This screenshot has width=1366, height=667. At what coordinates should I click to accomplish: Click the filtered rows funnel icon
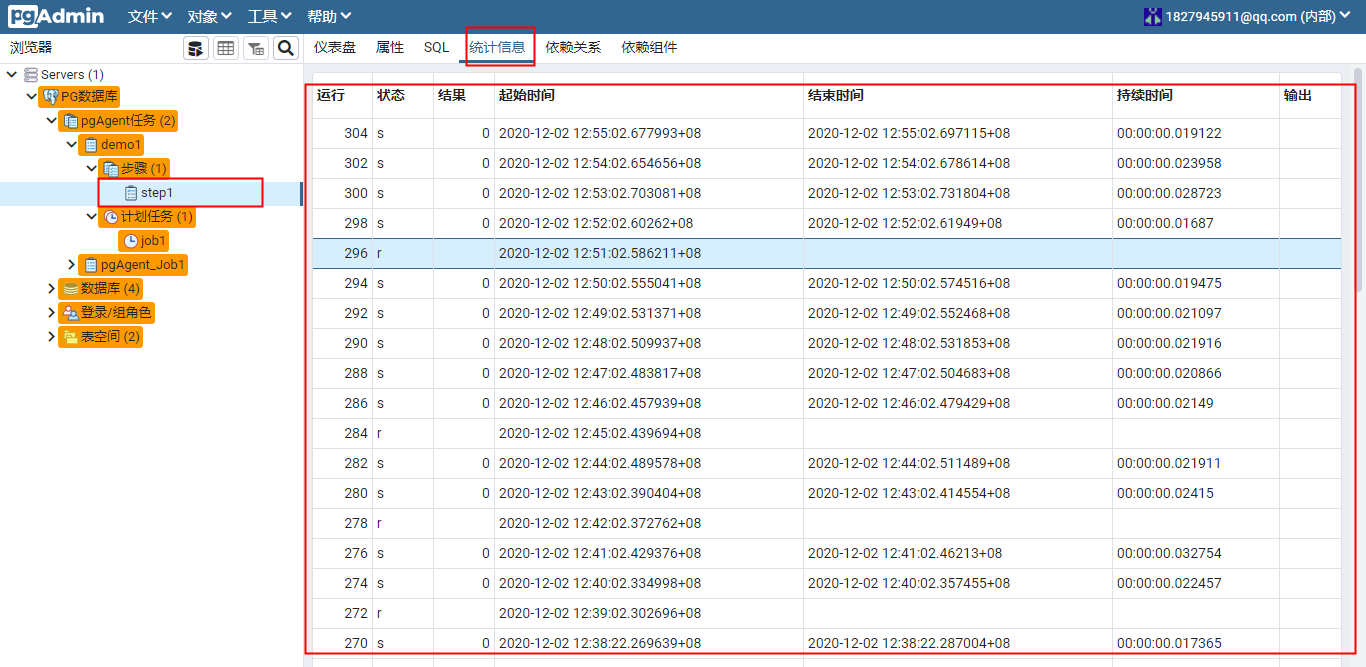(258, 47)
